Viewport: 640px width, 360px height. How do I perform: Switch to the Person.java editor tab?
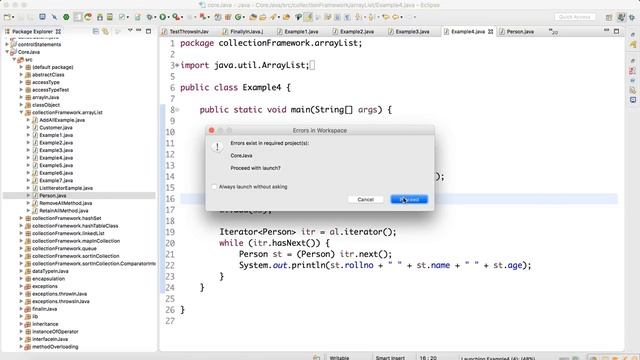(517, 31)
